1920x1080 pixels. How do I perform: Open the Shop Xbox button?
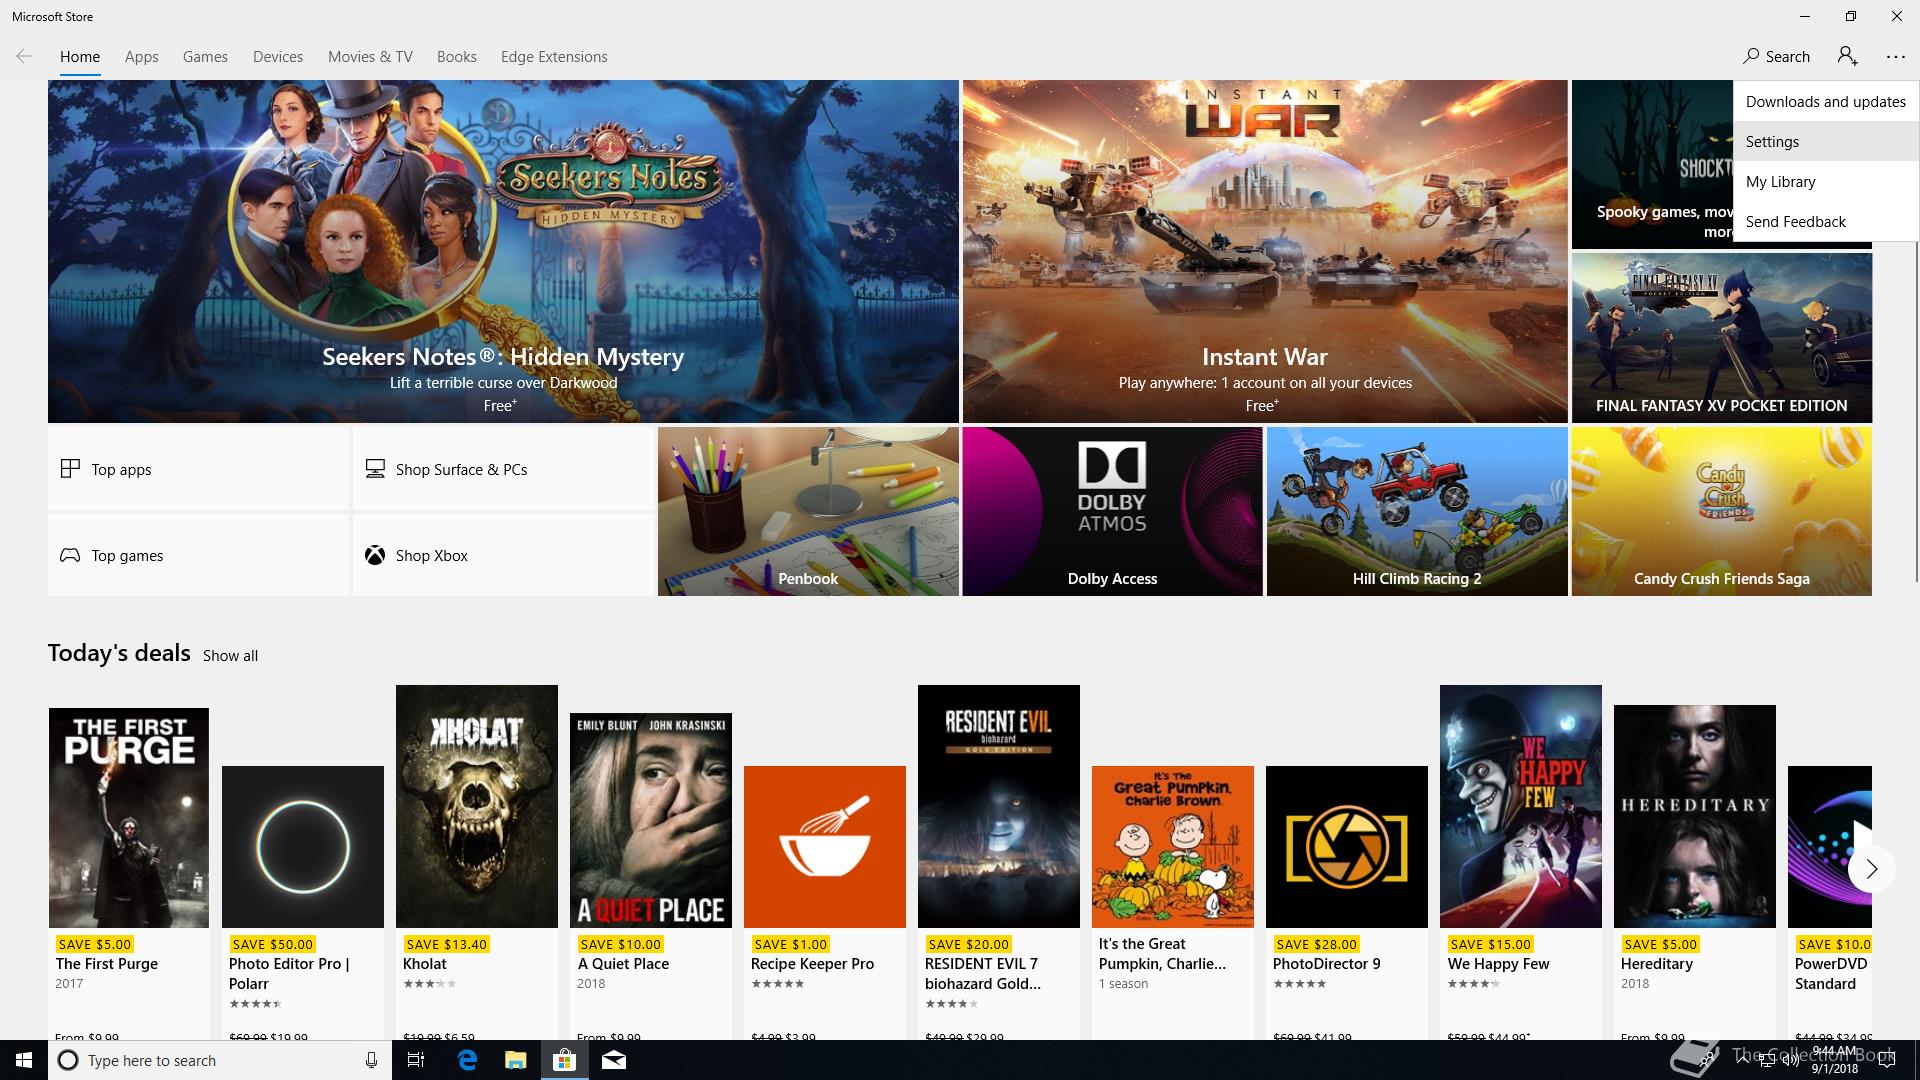coord(503,555)
